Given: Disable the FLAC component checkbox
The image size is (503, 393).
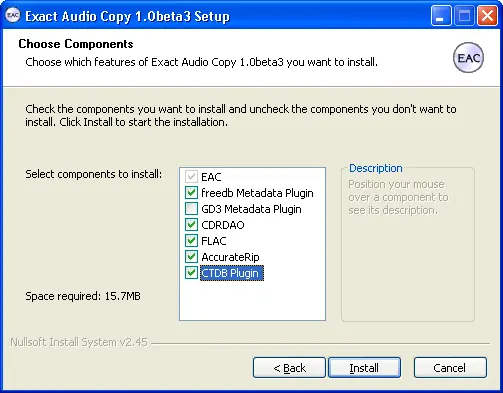Looking at the screenshot, I should [191, 240].
